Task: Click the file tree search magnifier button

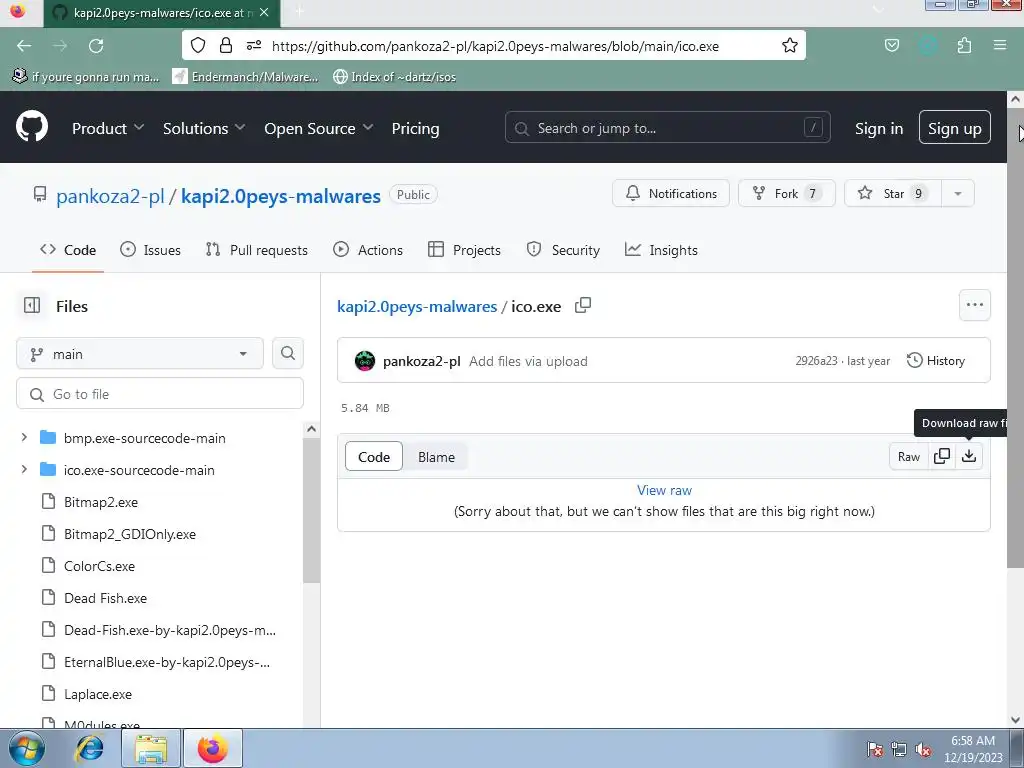Action: tap(288, 353)
